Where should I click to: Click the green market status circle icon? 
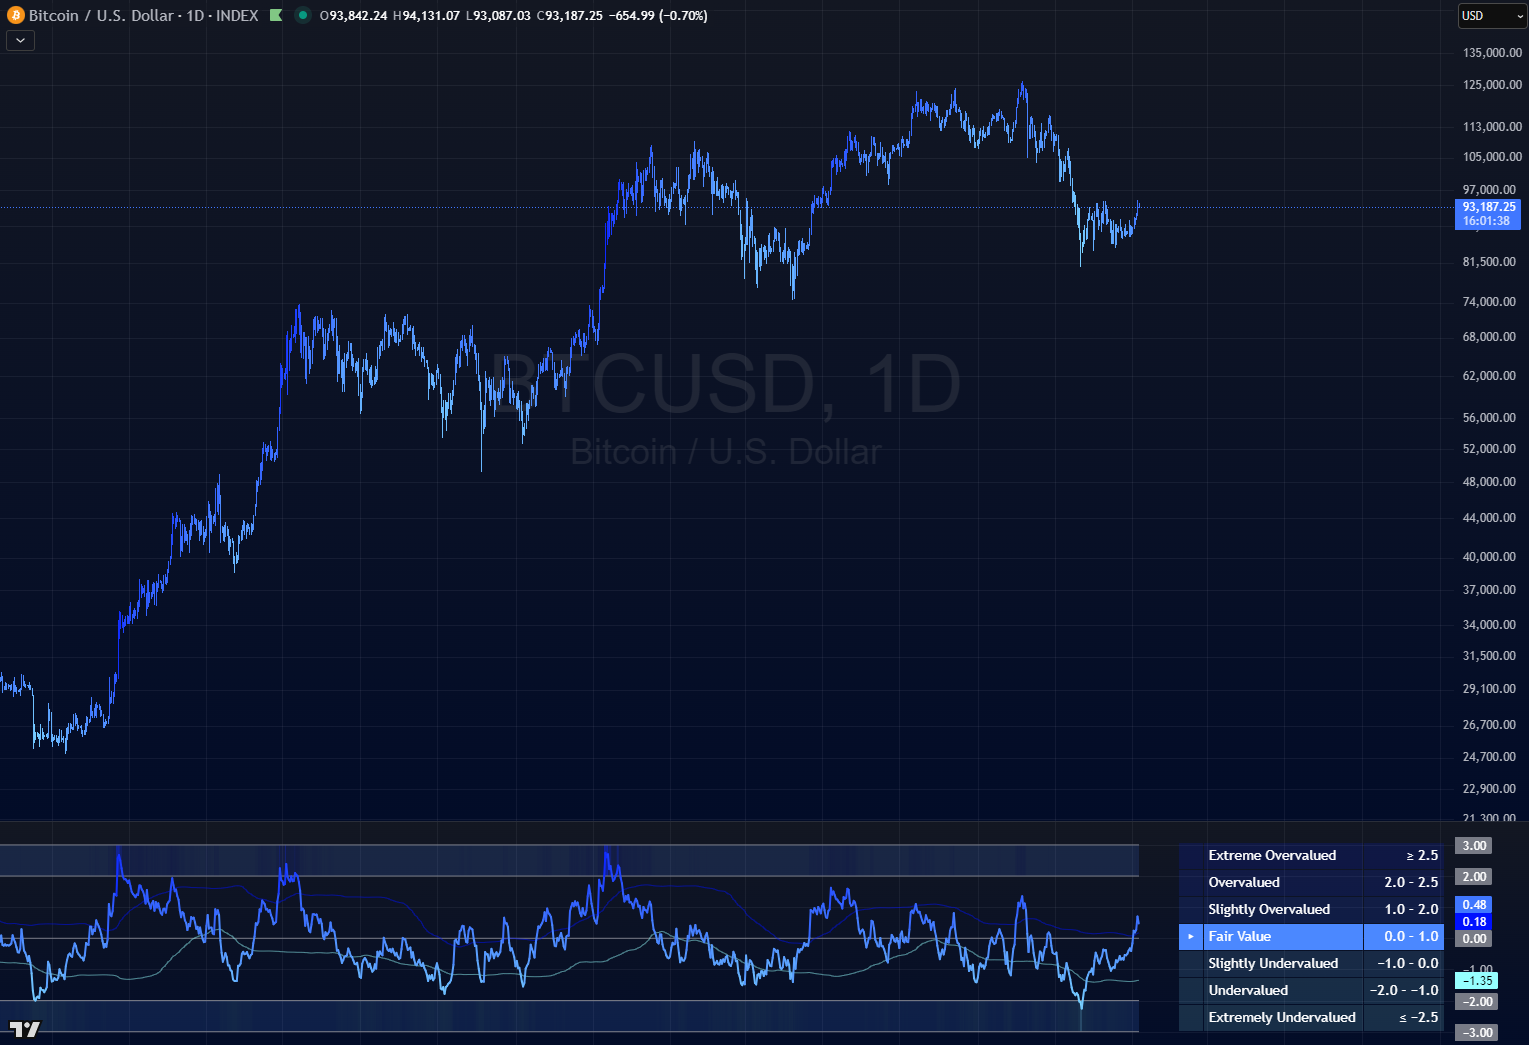tap(302, 16)
